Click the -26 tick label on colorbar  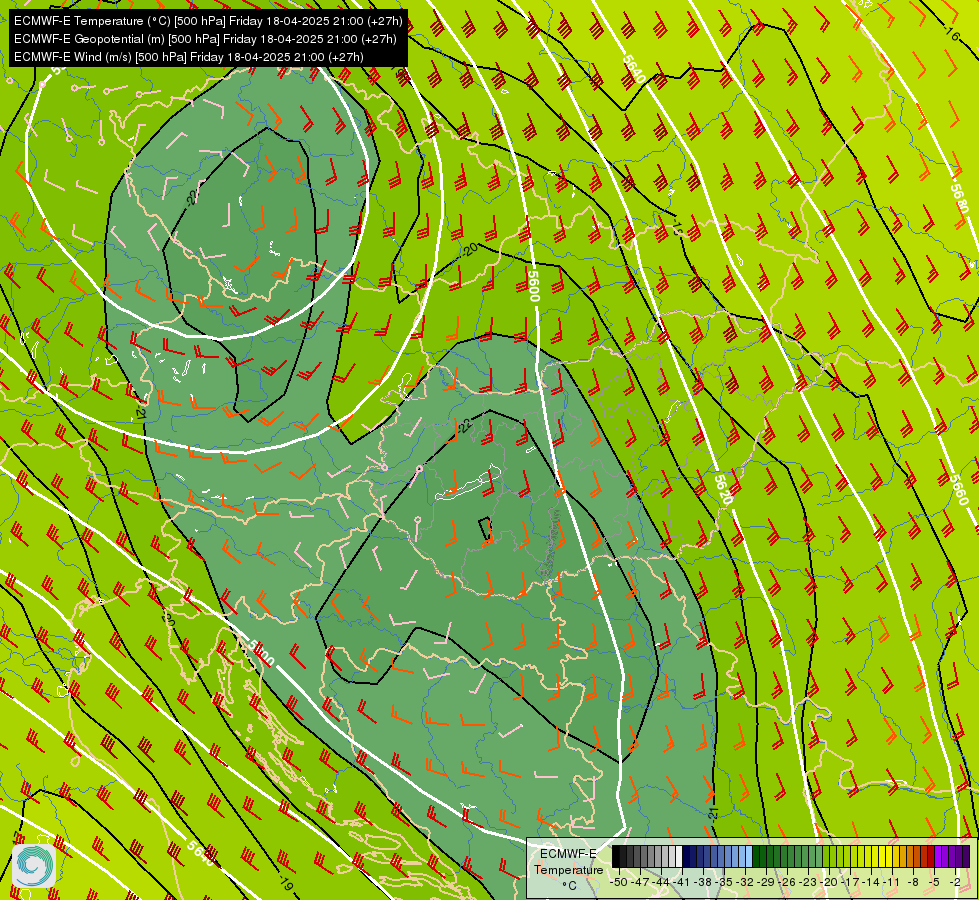(x=789, y=882)
